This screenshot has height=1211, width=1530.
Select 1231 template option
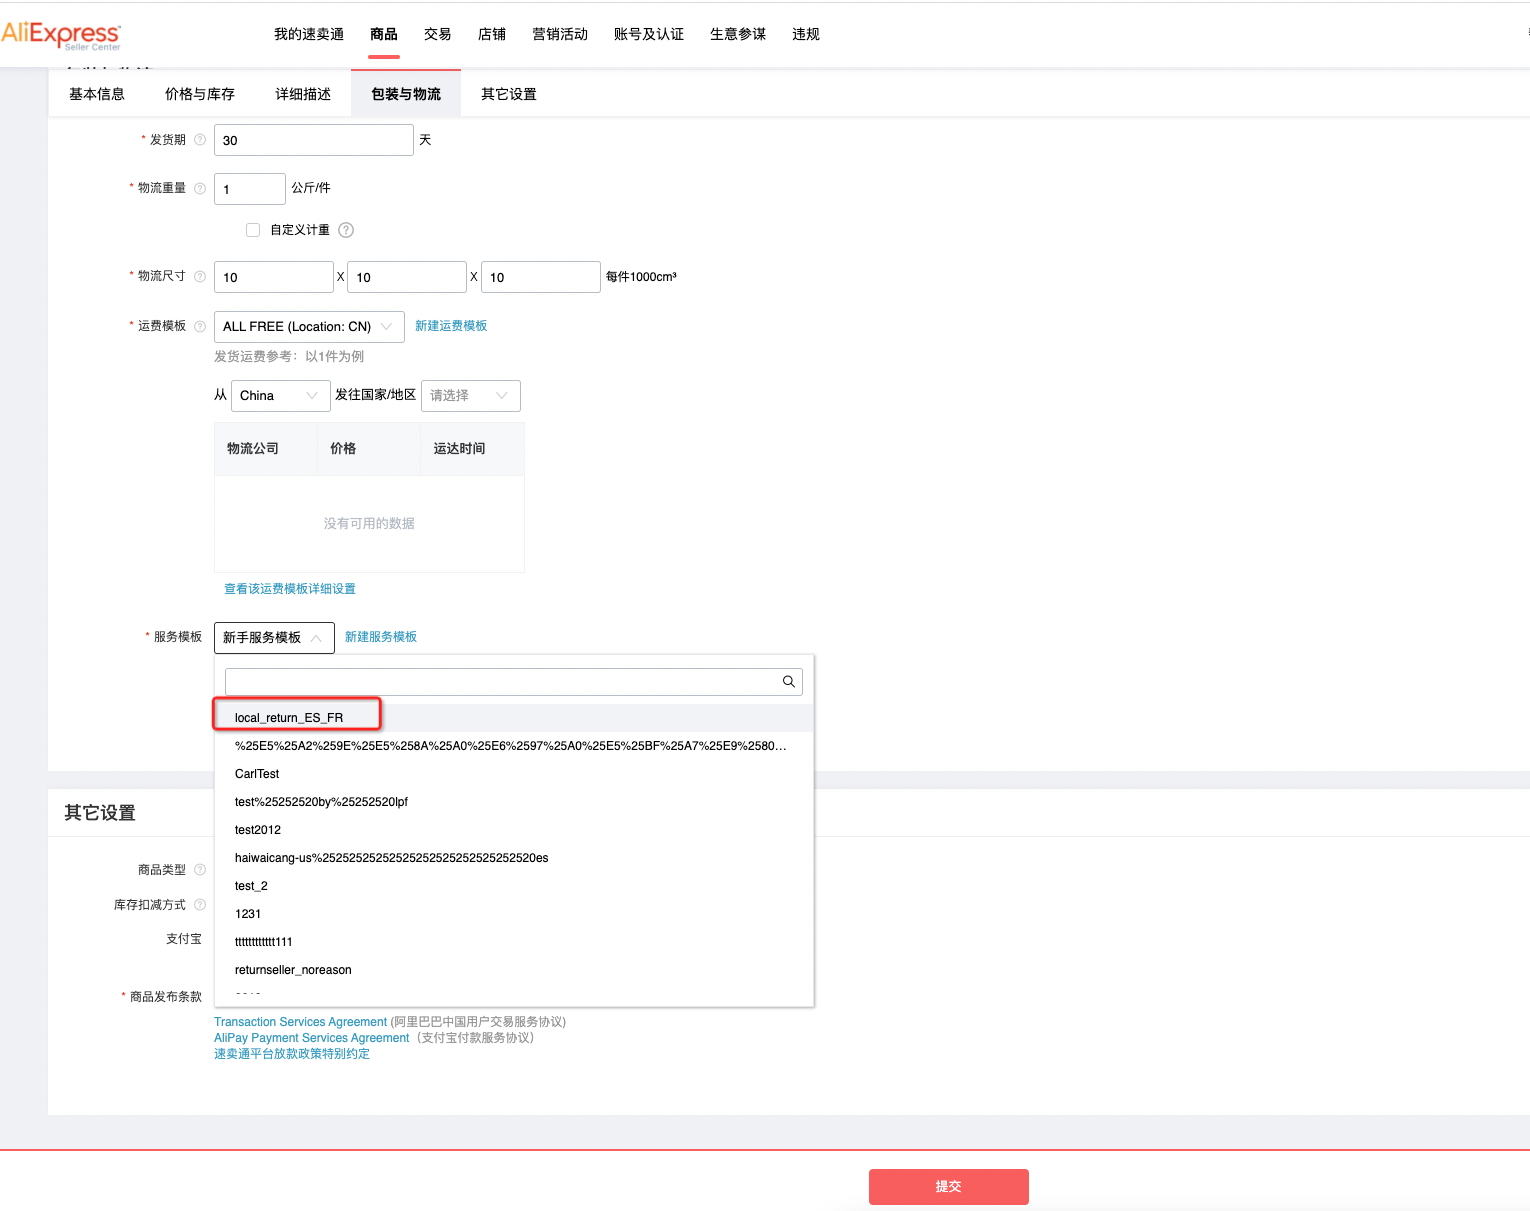[515, 914]
